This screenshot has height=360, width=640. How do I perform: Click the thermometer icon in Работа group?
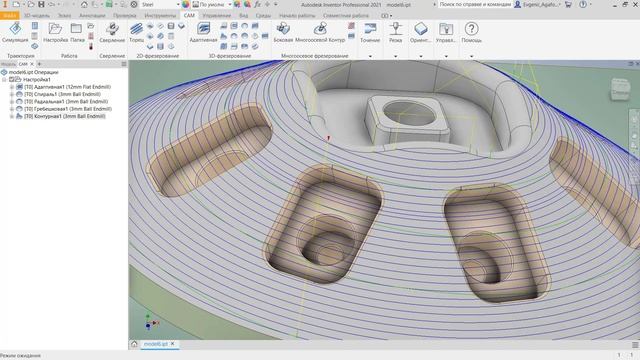[91, 46]
